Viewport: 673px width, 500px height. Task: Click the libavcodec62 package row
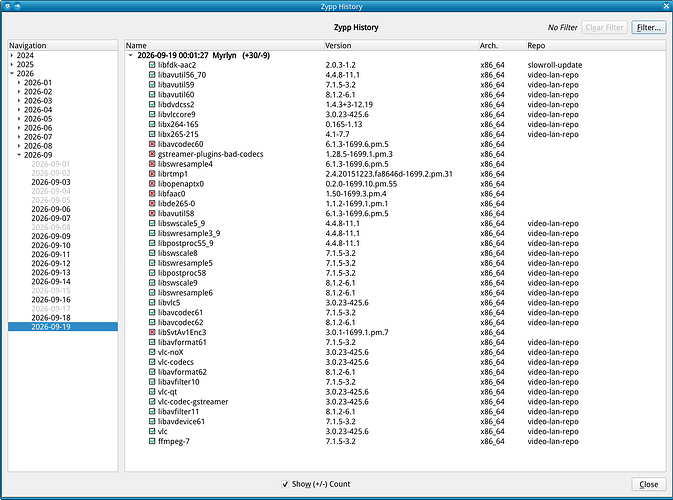click(395, 322)
